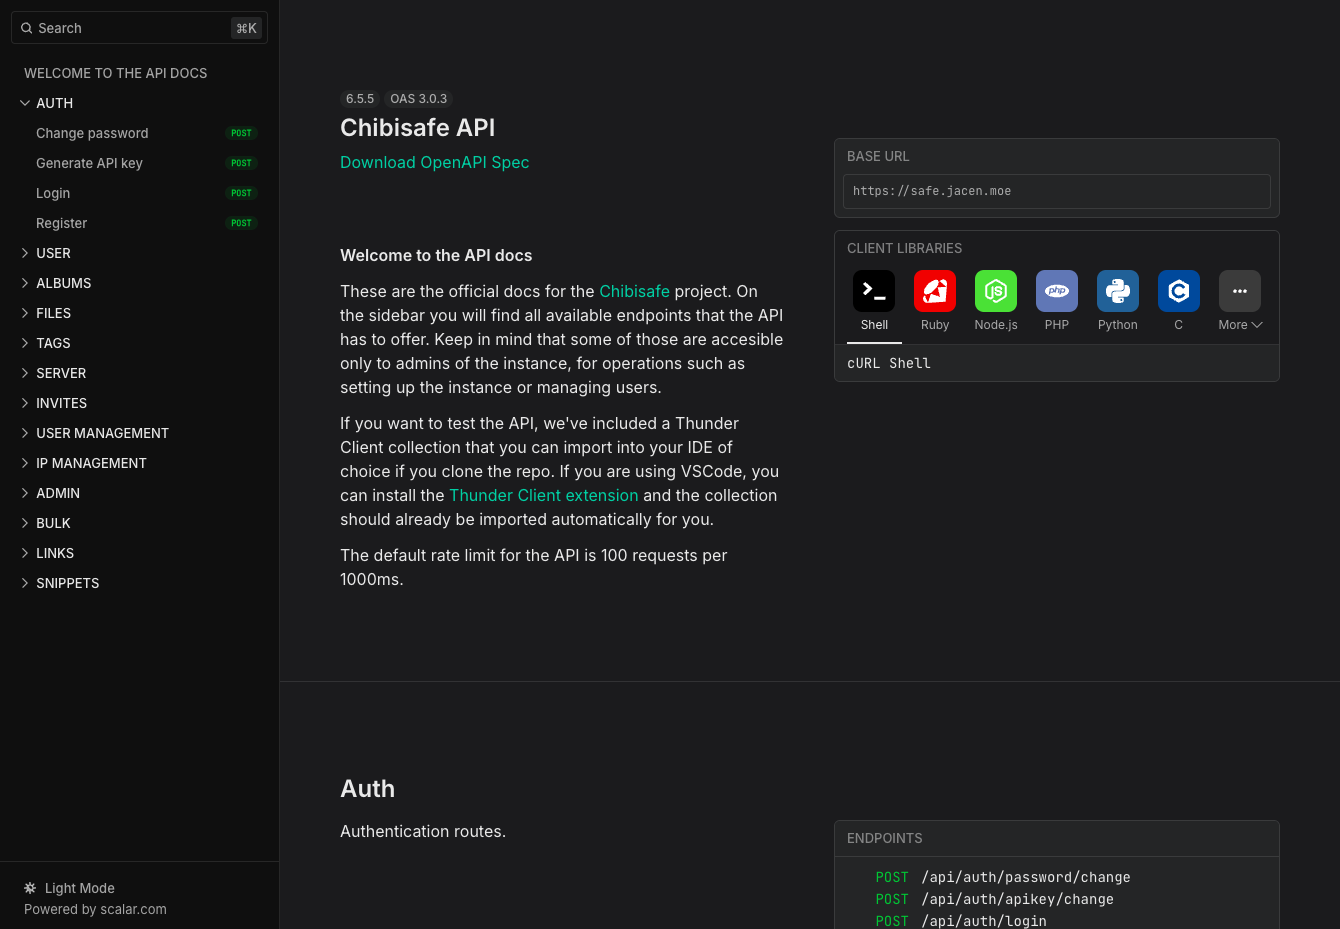
Task: Expand the SERVER sidebar section
Action: coord(25,373)
